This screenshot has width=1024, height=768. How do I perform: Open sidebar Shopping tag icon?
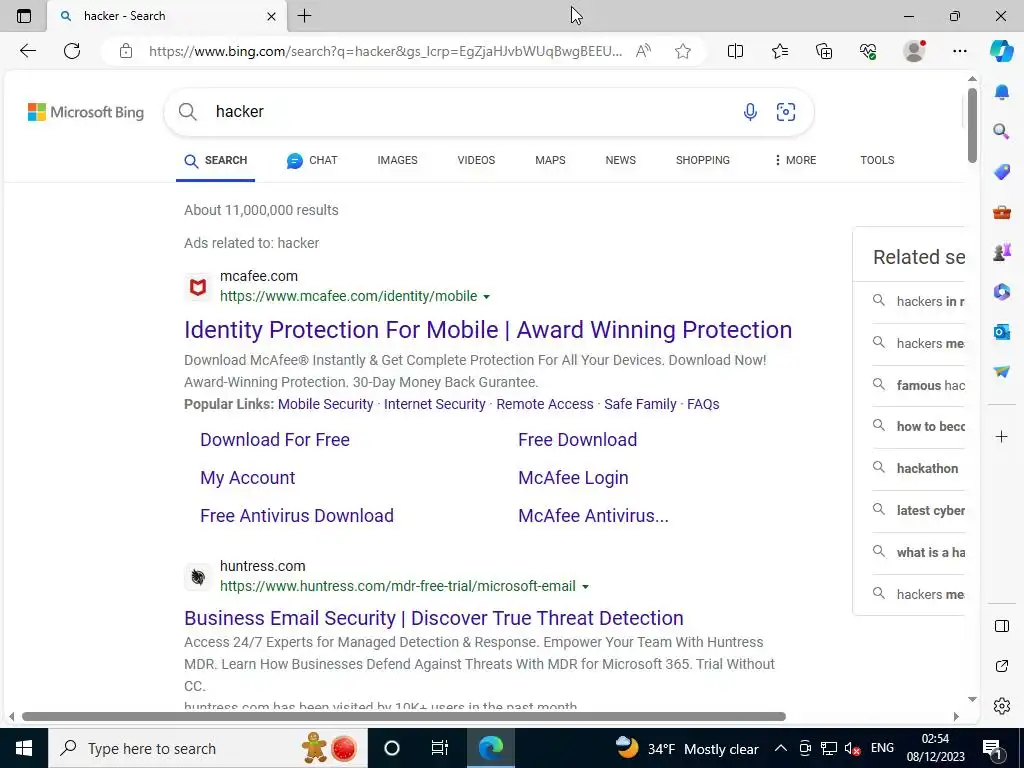1002,172
